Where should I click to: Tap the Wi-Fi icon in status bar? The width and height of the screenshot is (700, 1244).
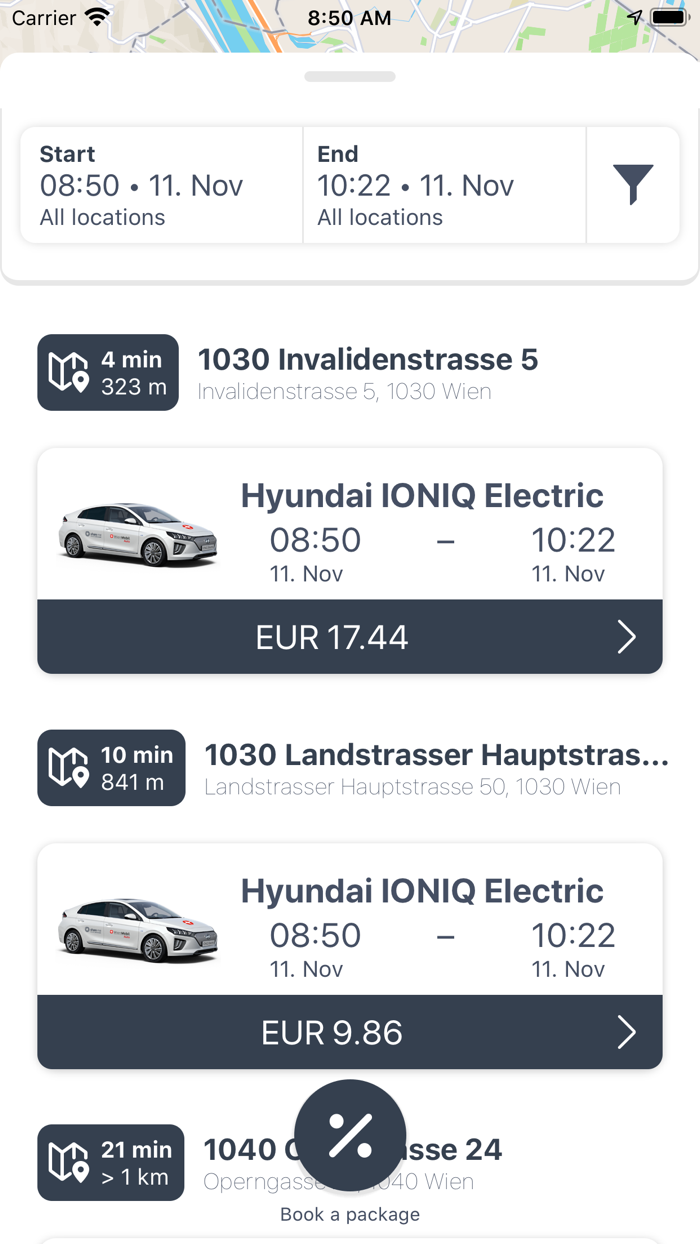click(97, 18)
